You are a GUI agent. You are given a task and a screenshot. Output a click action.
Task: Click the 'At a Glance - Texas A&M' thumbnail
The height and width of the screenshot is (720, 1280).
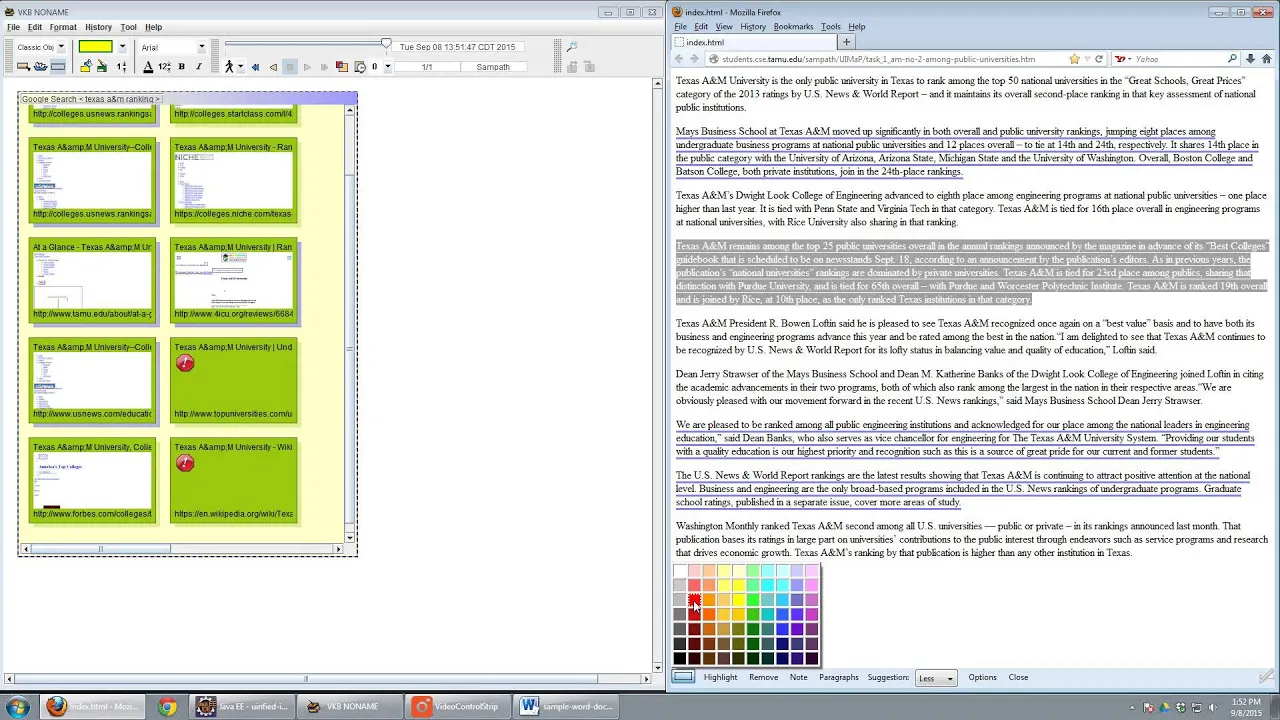tap(92, 280)
